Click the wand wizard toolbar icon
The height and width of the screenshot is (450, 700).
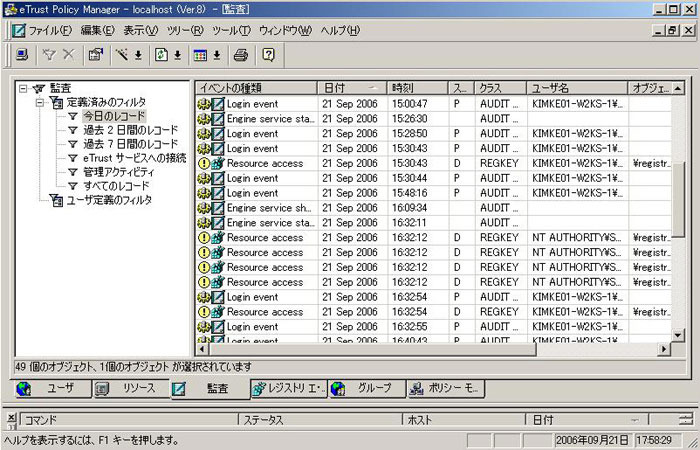tap(121, 55)
